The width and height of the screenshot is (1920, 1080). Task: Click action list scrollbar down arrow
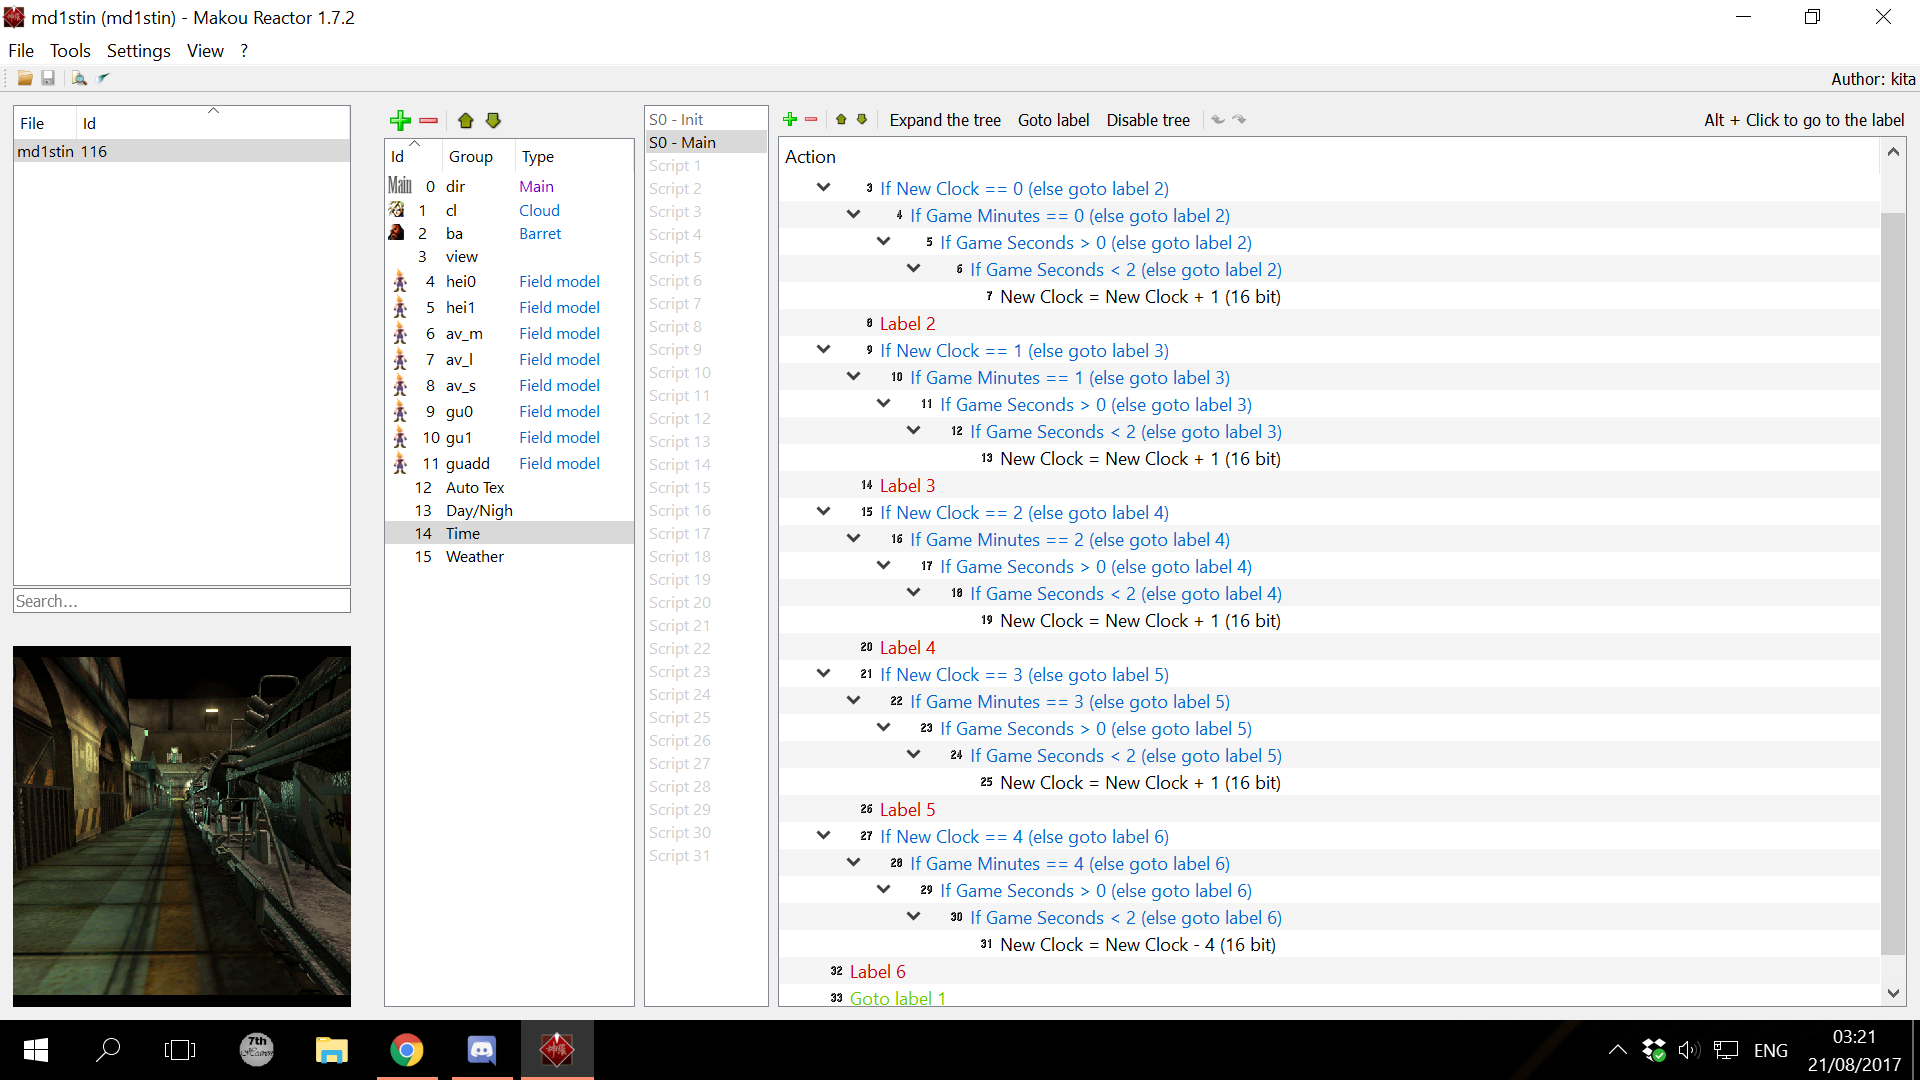click(x=1893, y=993)
